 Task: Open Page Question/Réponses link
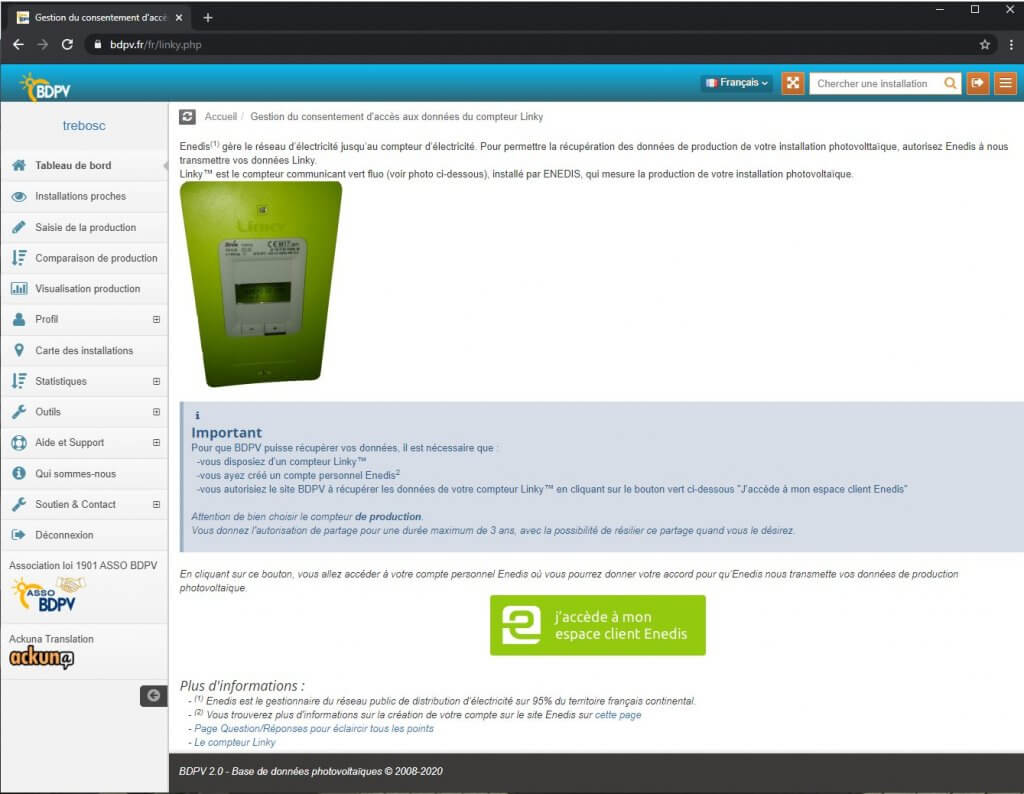[313, 729]
